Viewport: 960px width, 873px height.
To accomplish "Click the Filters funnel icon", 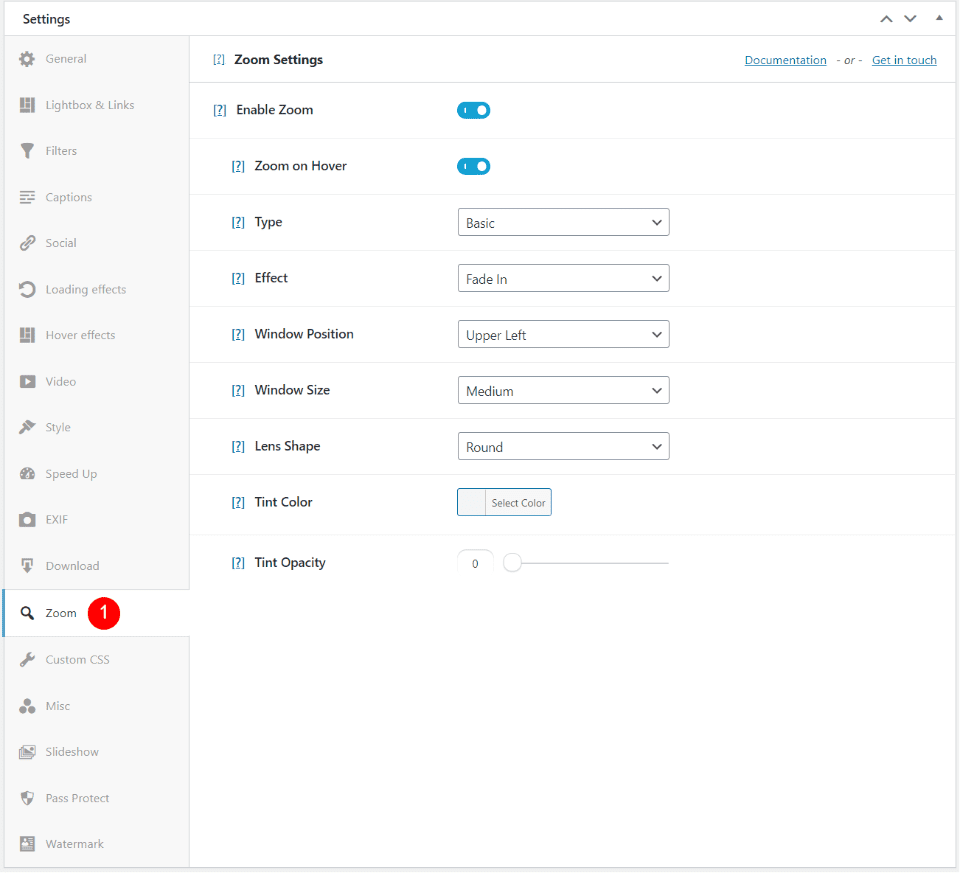I will (x=27, y=151).
